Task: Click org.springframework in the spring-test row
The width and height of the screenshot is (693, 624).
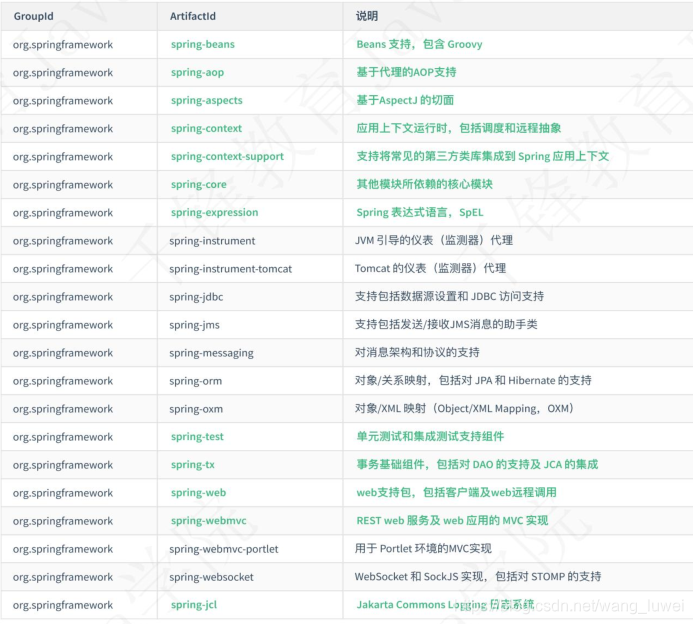Action: pos(63,437)
